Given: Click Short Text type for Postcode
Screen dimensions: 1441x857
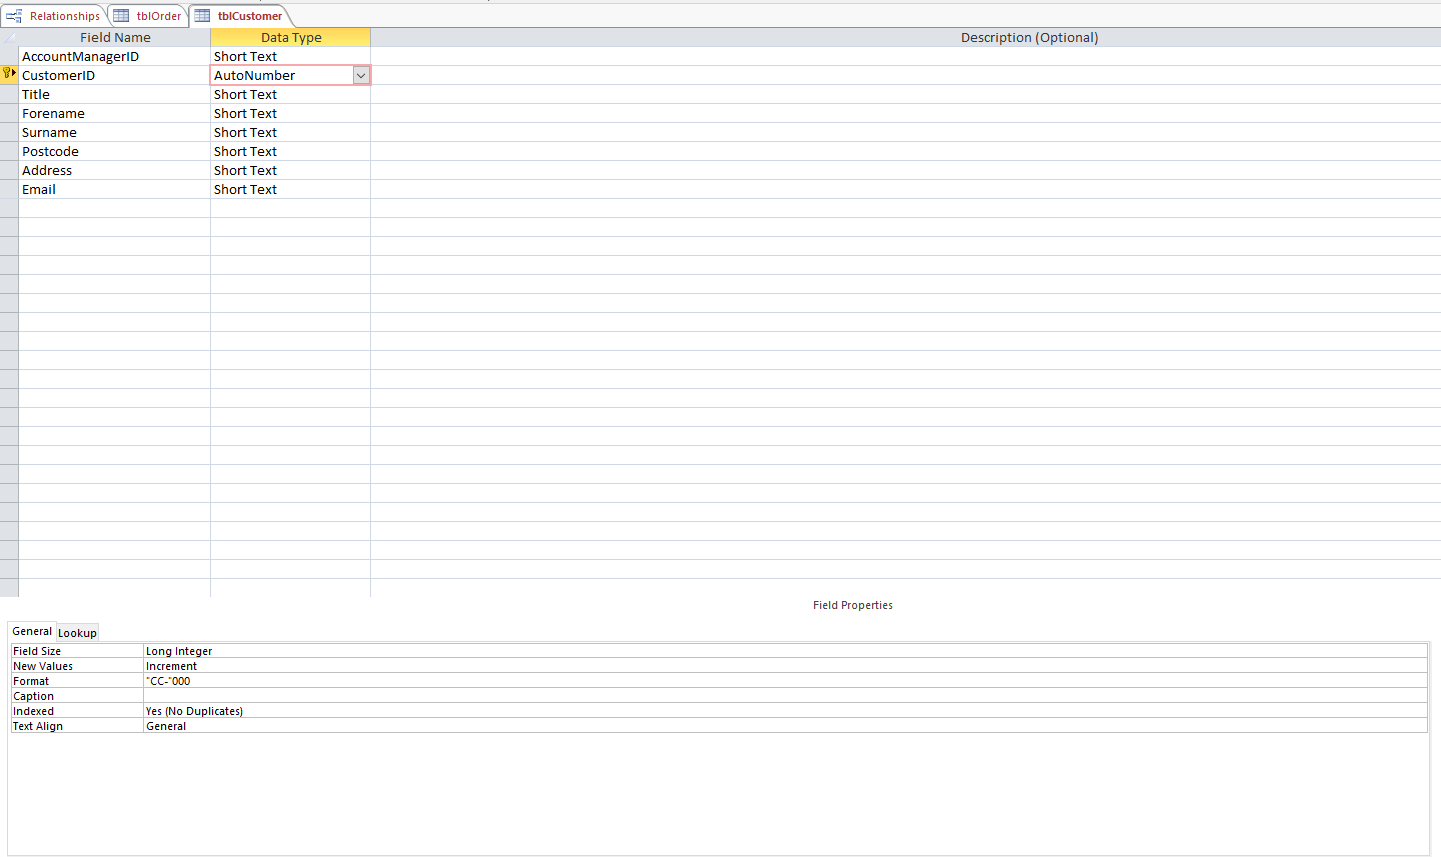Looking at the screenshot, I should pyautogui.click(x=290, y=151).
